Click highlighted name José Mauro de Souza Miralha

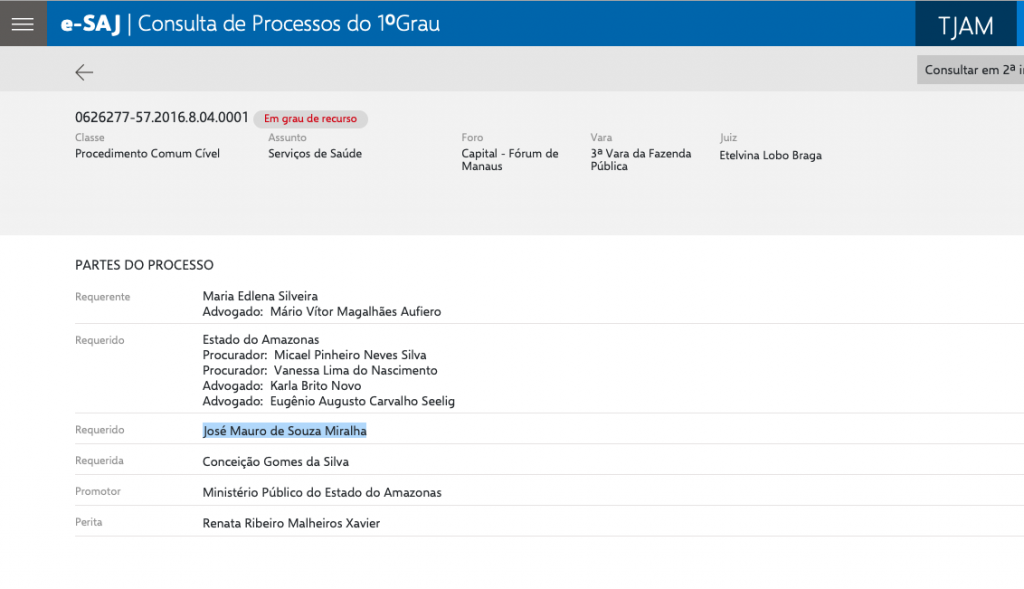[x=285, y=431]
